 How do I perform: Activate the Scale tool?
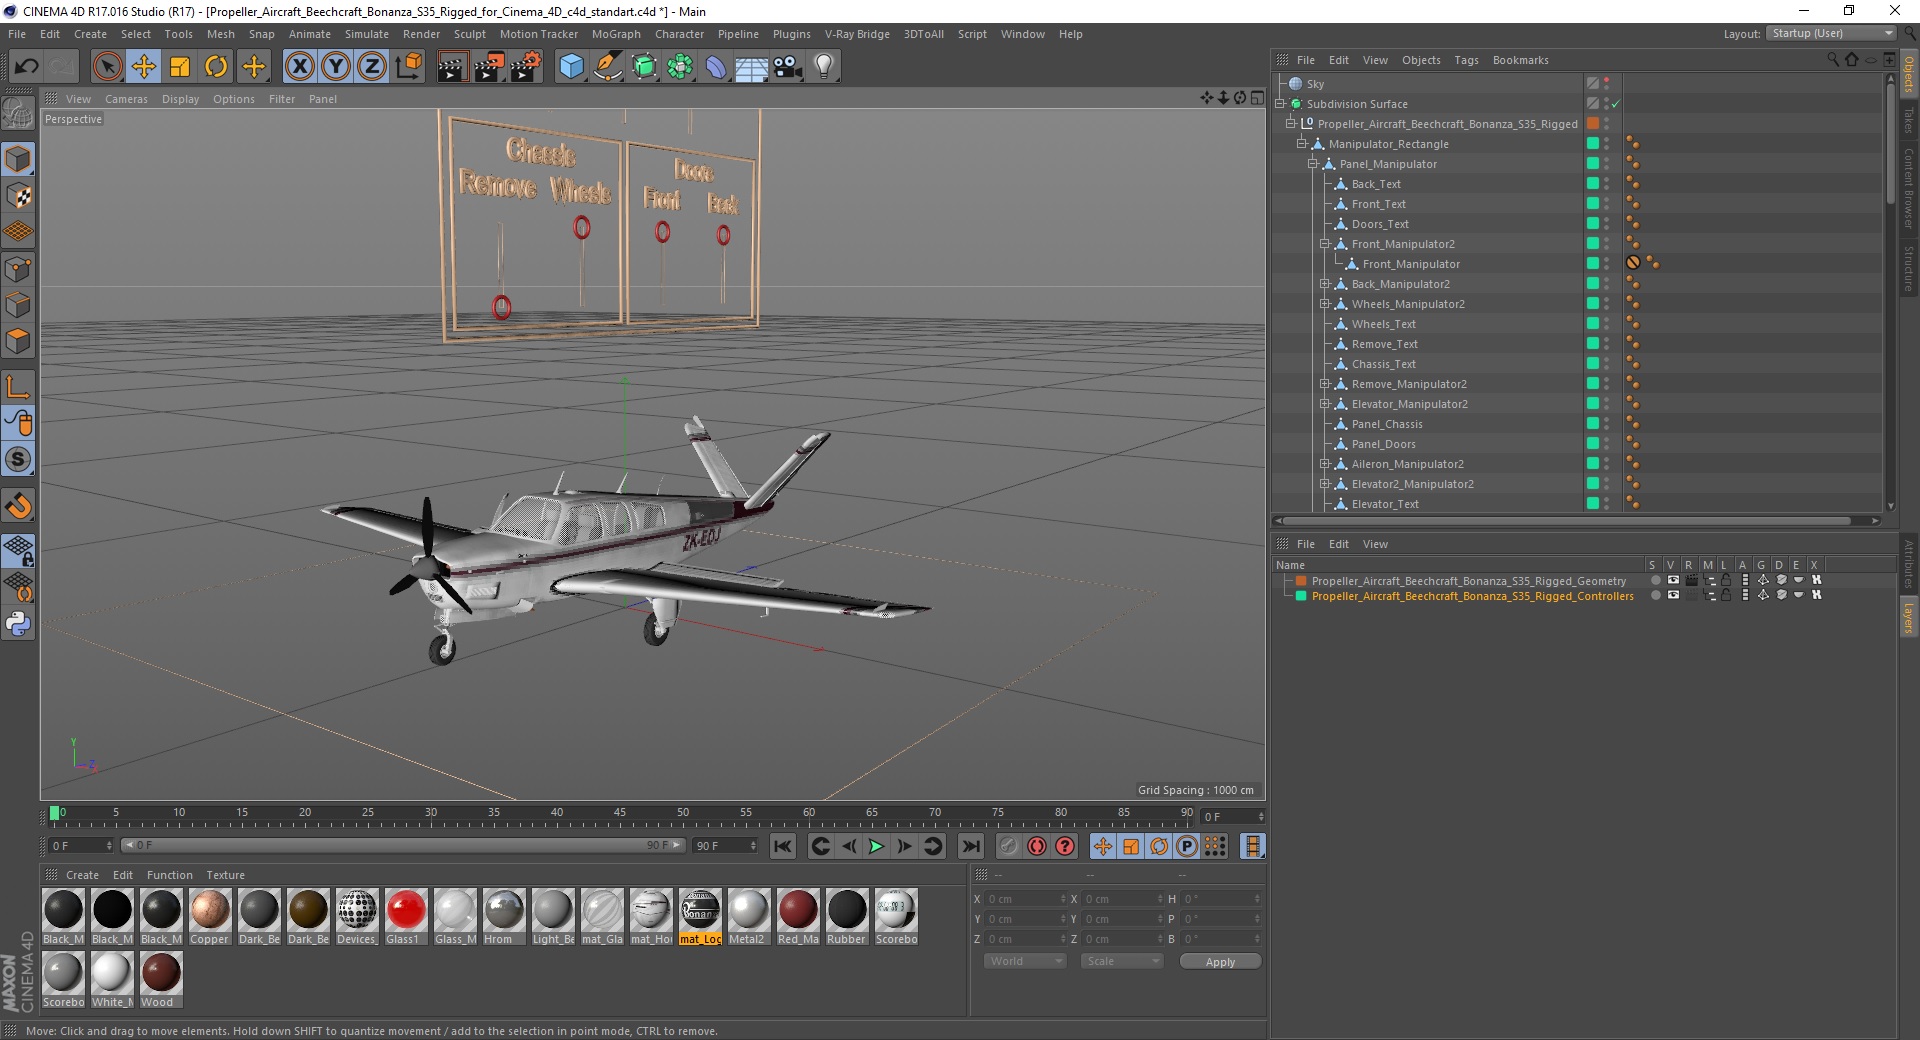pos(180,67)
